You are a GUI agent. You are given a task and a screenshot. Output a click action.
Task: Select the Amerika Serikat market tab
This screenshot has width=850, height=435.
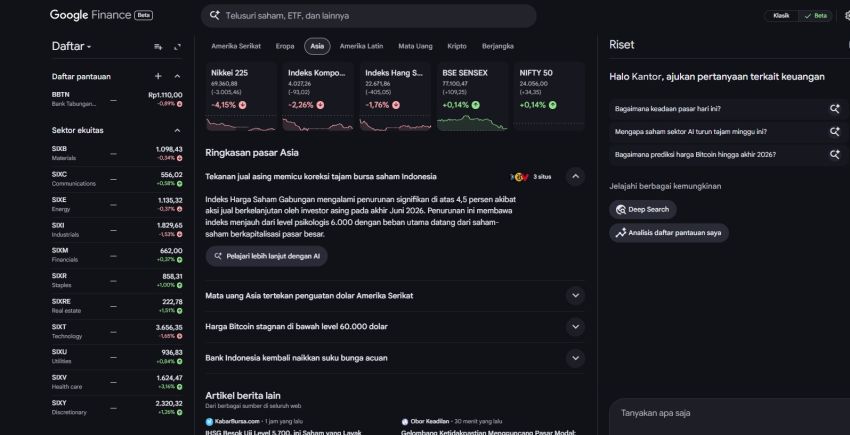pos(236,46)
